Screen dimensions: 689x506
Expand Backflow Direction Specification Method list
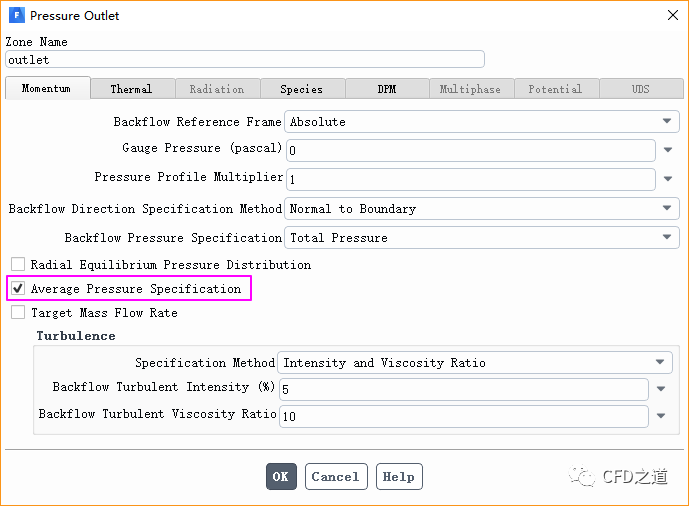481,209
